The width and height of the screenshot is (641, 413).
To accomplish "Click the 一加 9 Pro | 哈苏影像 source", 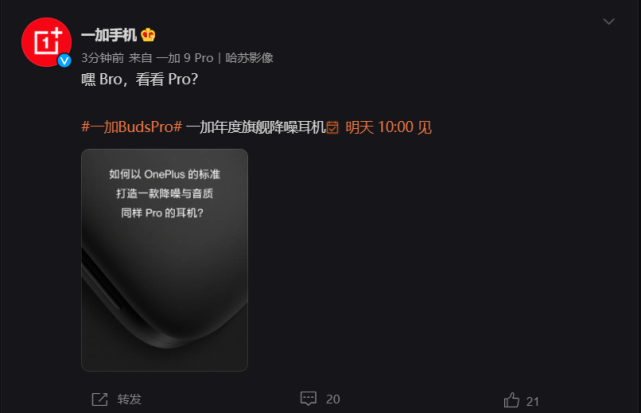I will tap(215, 58).
